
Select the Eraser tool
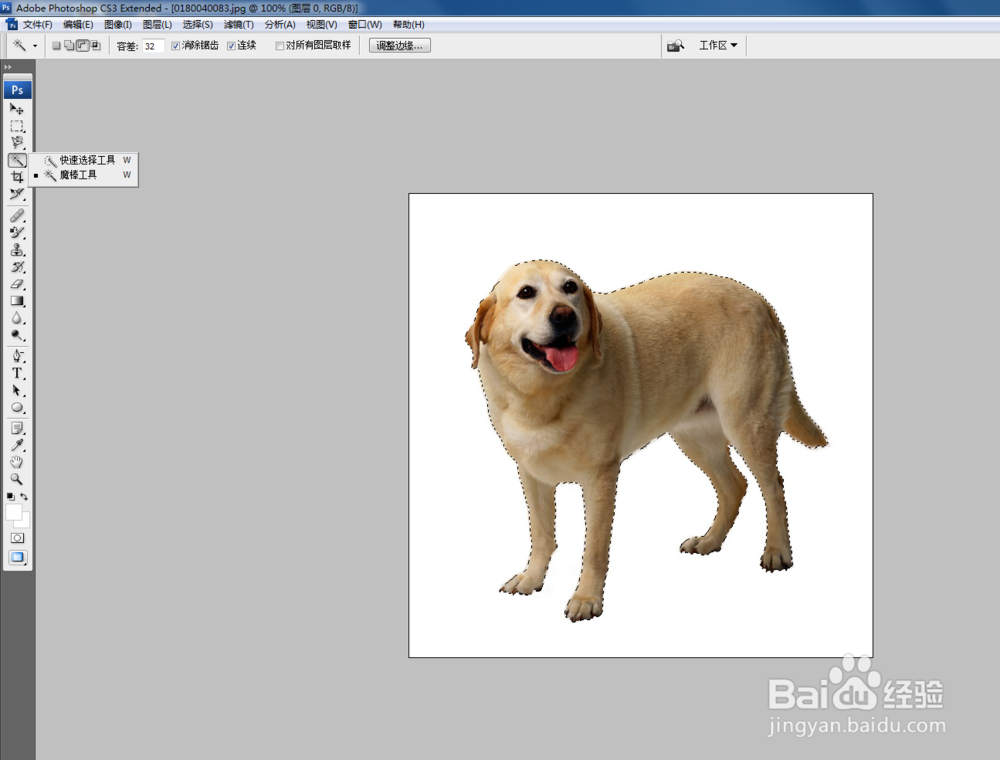tap(17, 284)
